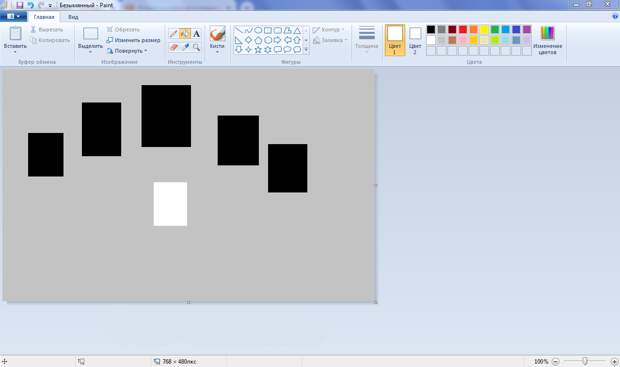The width and height of the screenshot is (620, 367).
Task: Switch to the Вид tab
Action: click(73, 17)
